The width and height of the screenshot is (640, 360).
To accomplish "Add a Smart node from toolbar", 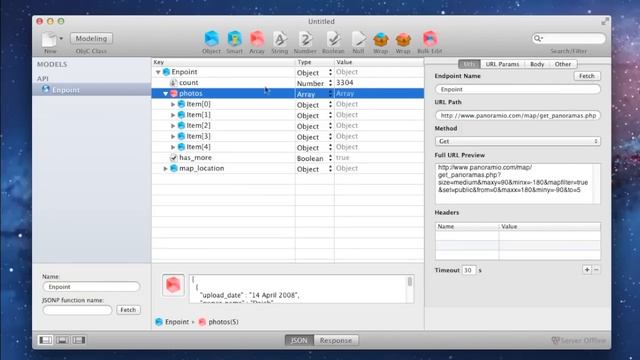I will click(235, 39).
